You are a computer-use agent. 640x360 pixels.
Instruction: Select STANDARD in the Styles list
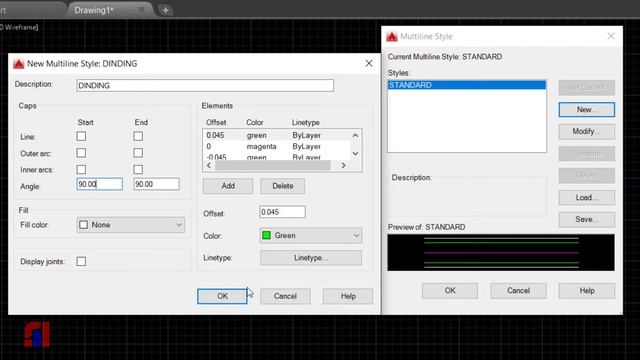pos(467,85)
